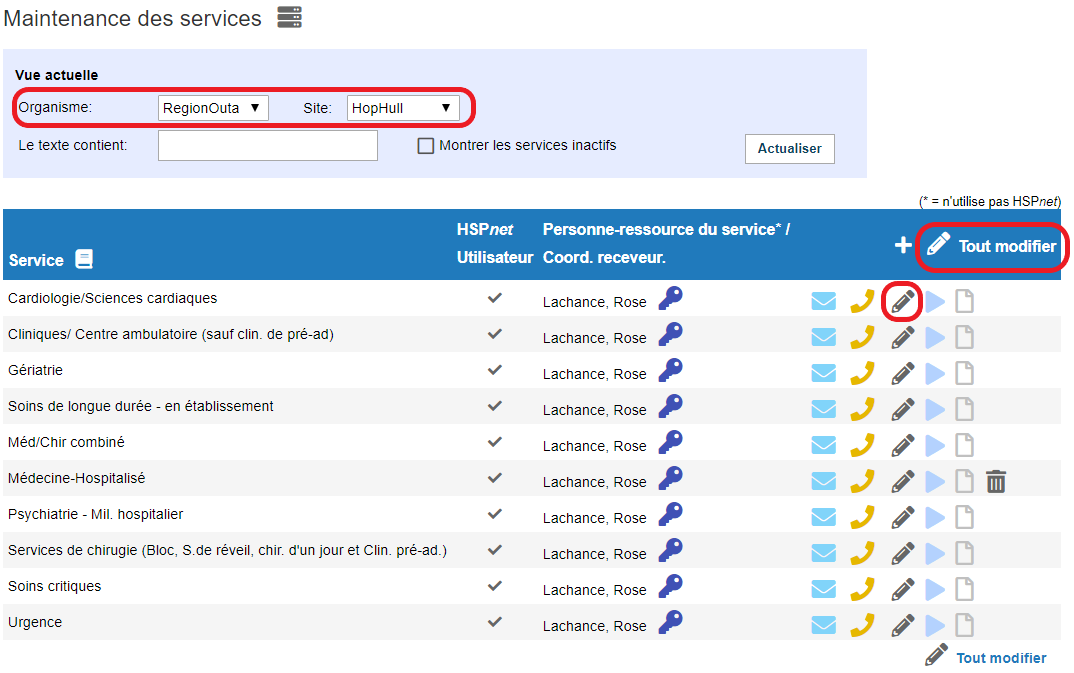The width and height of the screenshot is (1074, 673).
Task: Click Tout modifier in the table header
Action: (x=991, y=246)
